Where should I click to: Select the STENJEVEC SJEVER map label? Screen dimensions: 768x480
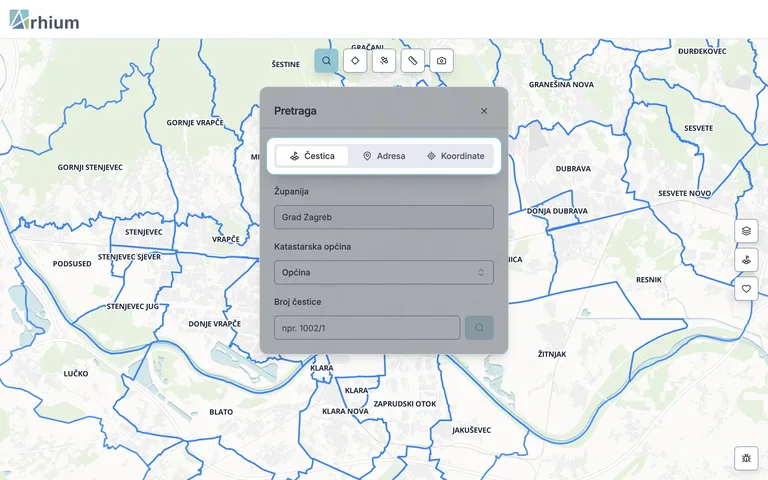pyautogui.click(x=129, y=257)
